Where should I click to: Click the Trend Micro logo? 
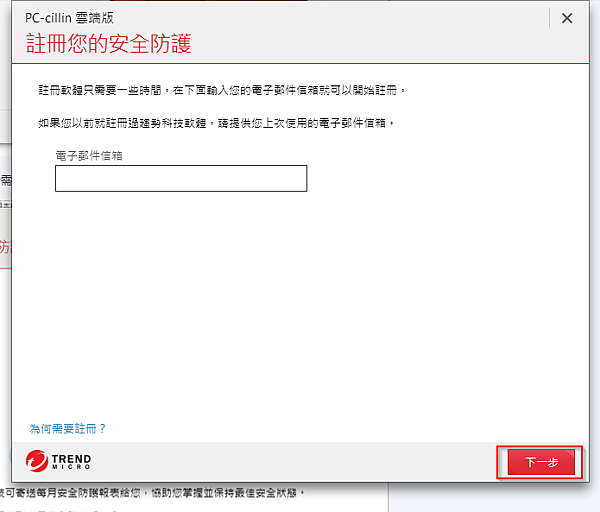click(59, 461)
